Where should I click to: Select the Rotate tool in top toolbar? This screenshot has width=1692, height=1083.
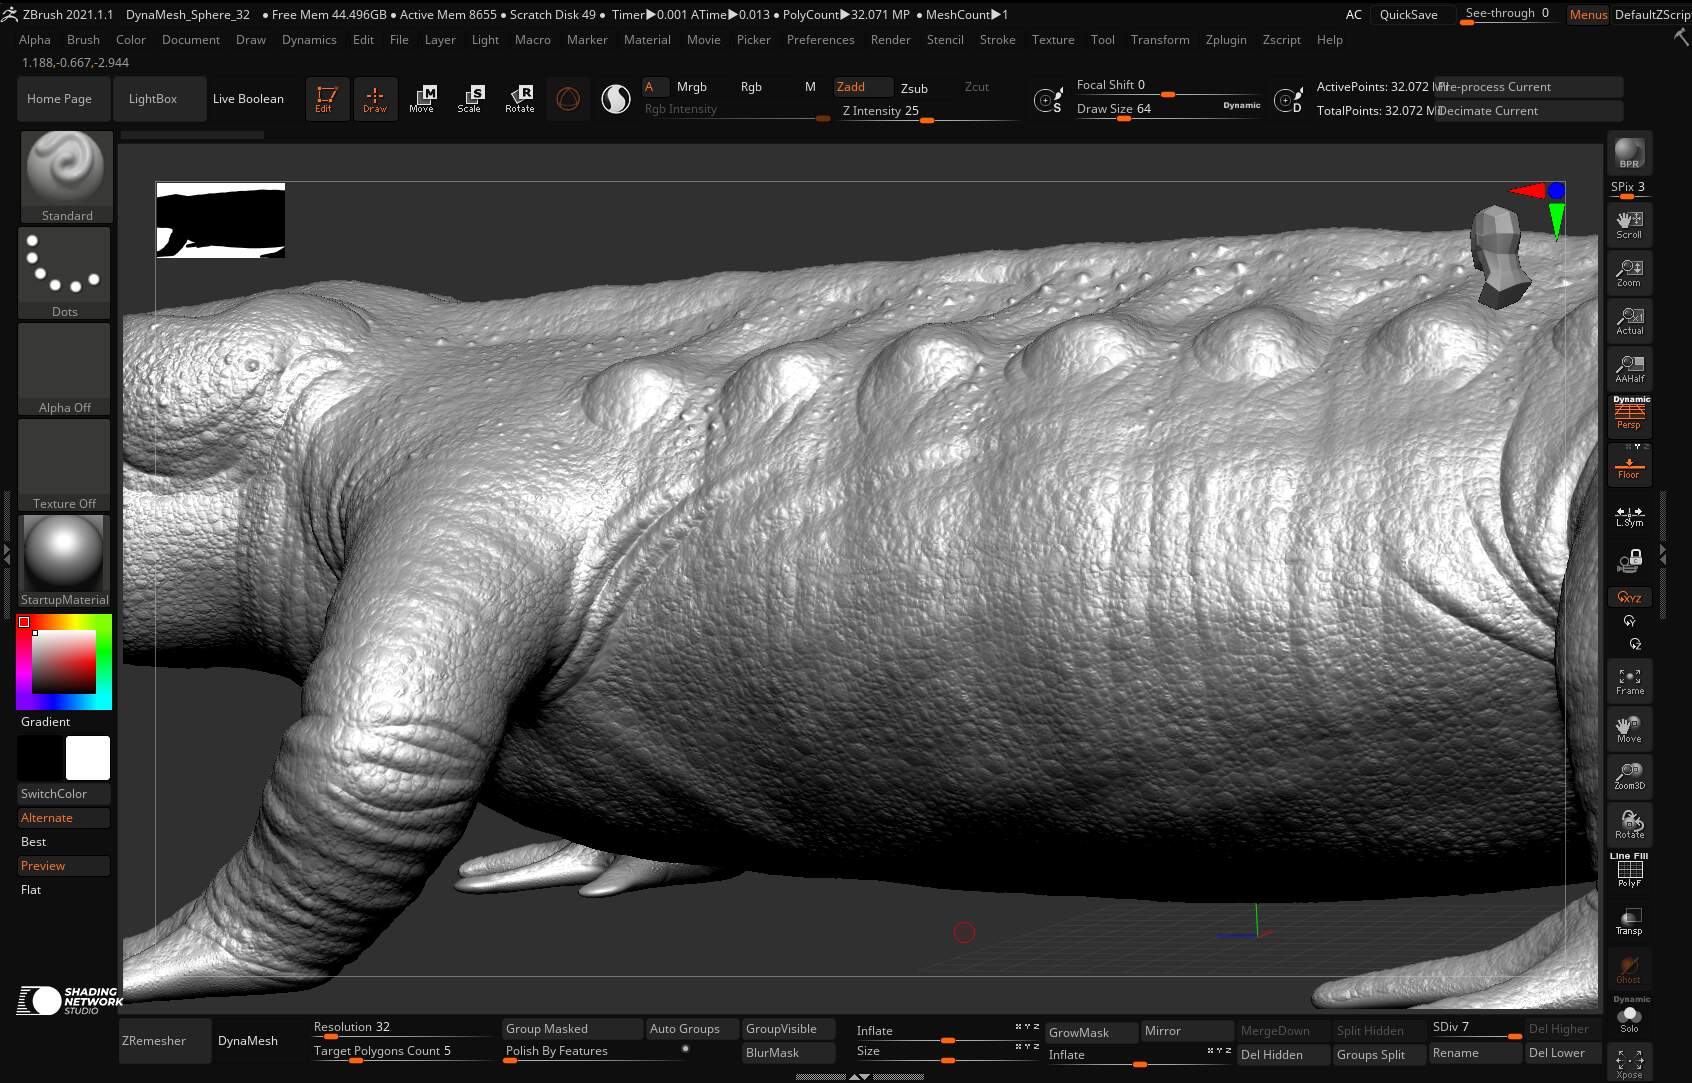[x=519, y=99]
